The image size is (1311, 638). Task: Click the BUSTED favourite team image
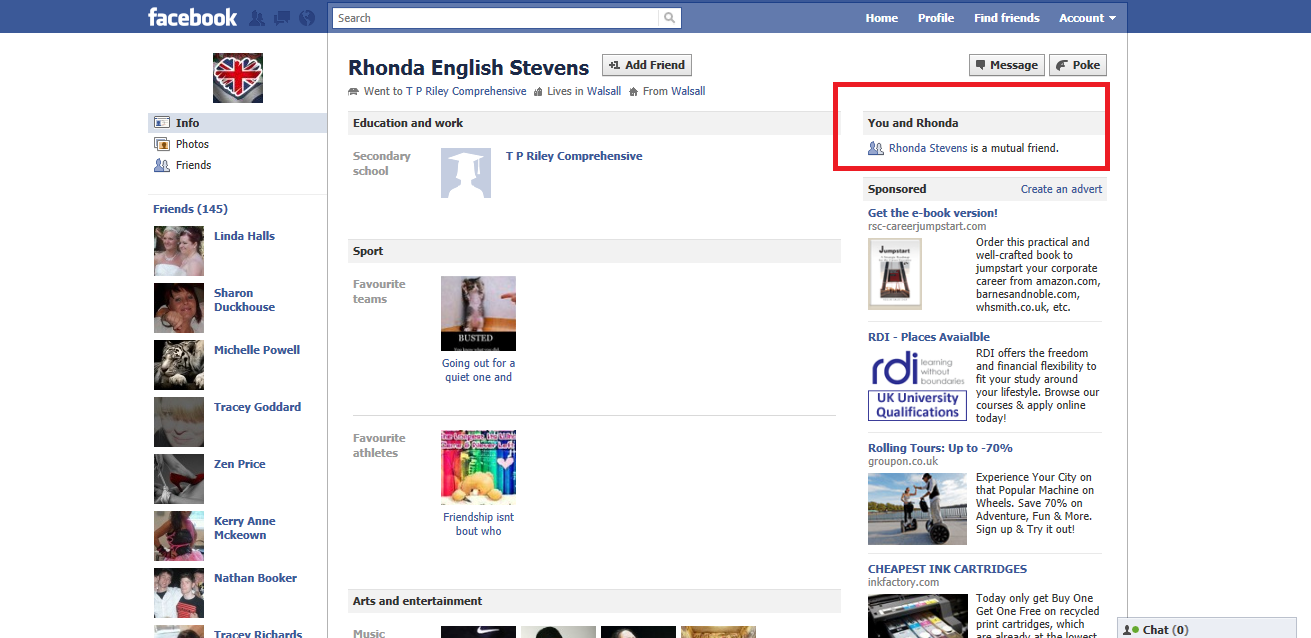click(478, 313)
